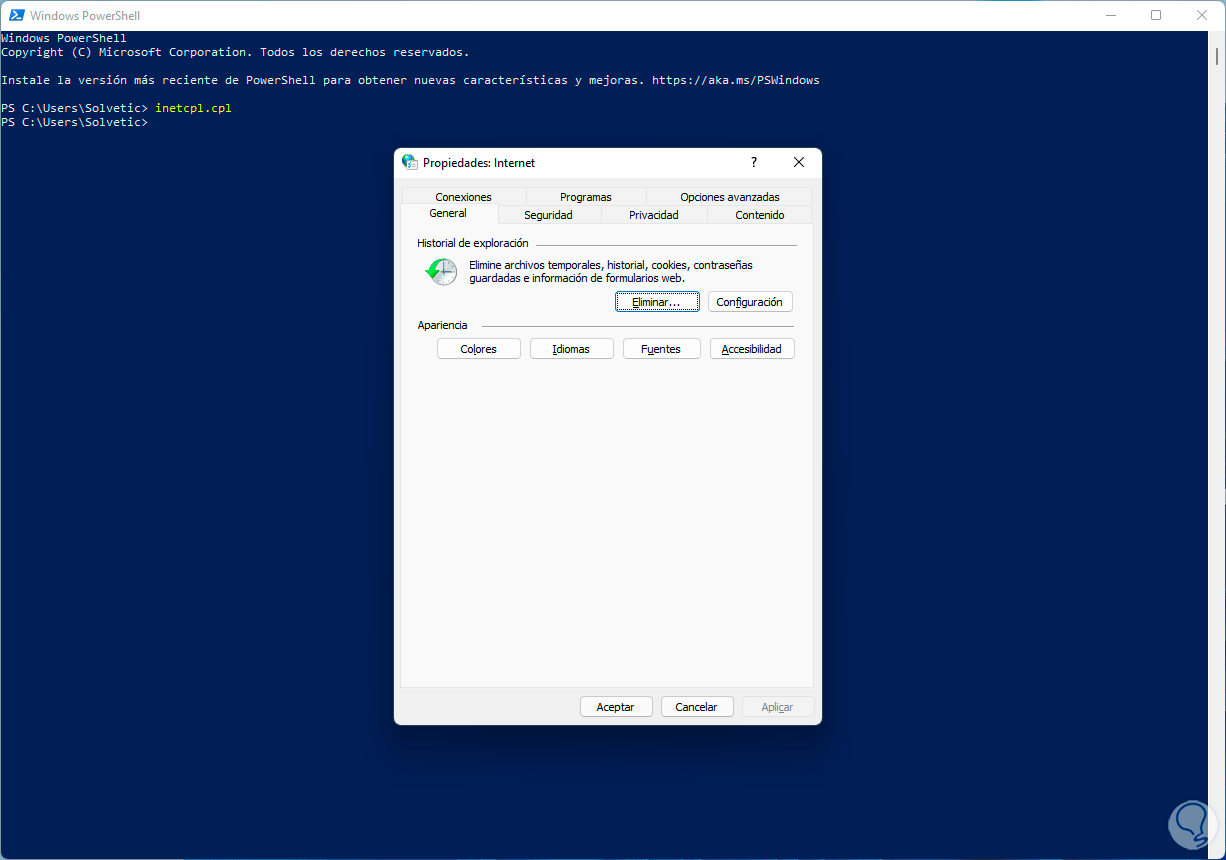This screenshot has height=860, width=1226.
Task: Click Cancelar in Internet properties dialog
Action: point(697,707)
